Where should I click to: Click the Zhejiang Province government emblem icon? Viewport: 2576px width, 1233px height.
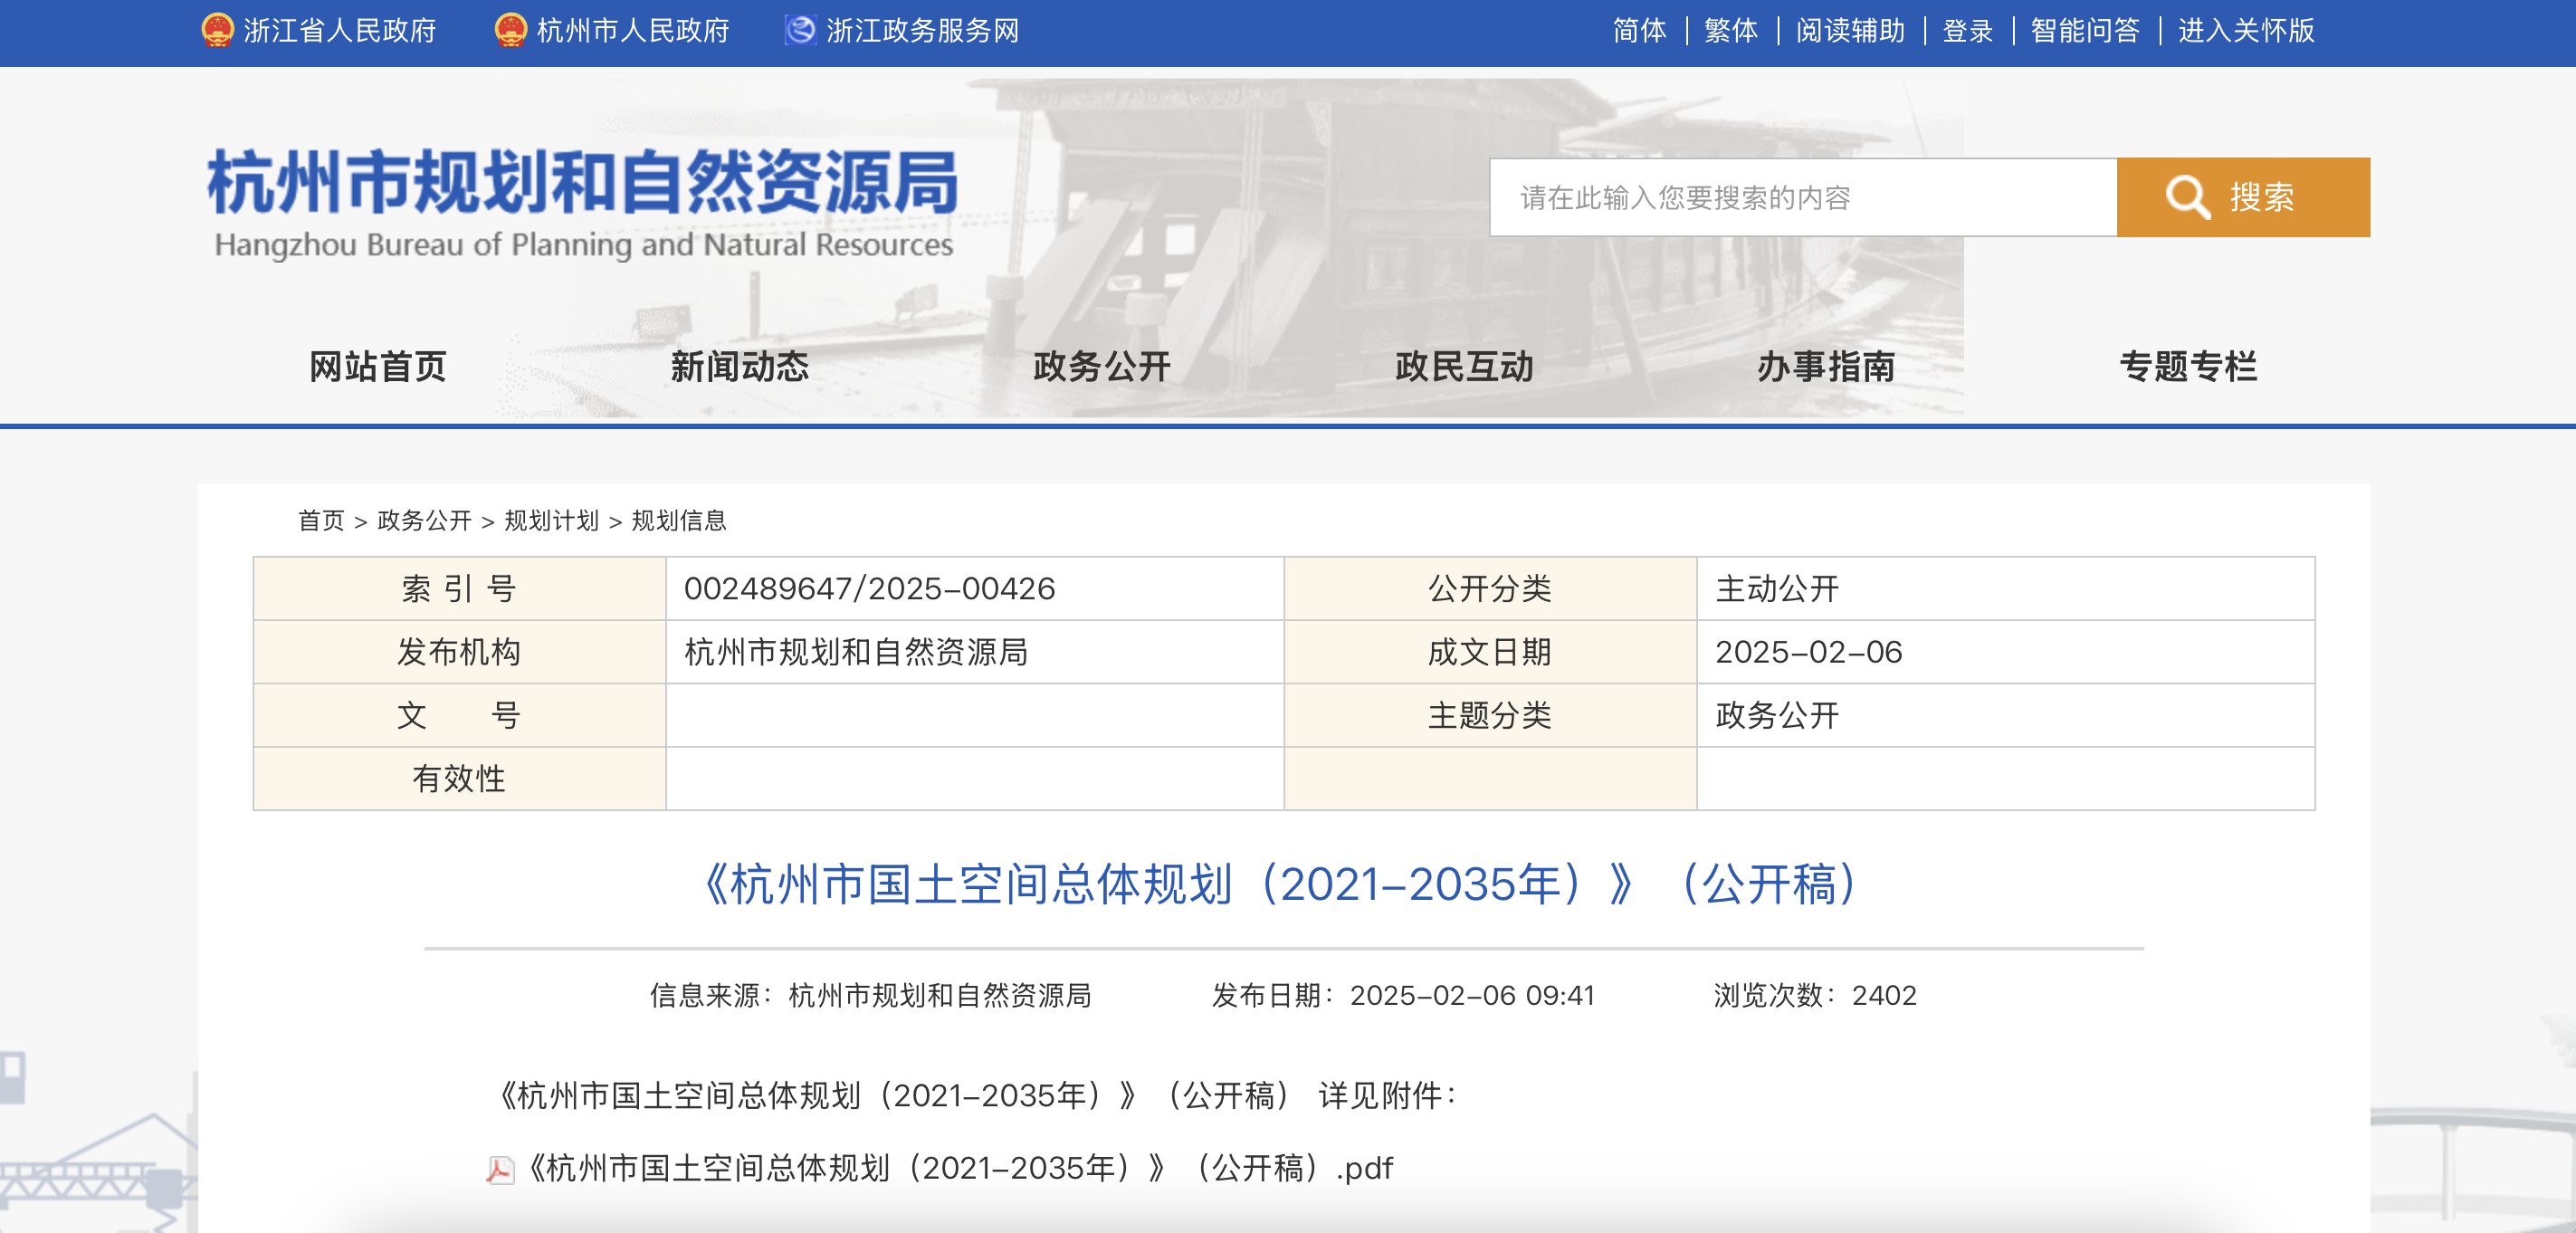pos(217,30)
